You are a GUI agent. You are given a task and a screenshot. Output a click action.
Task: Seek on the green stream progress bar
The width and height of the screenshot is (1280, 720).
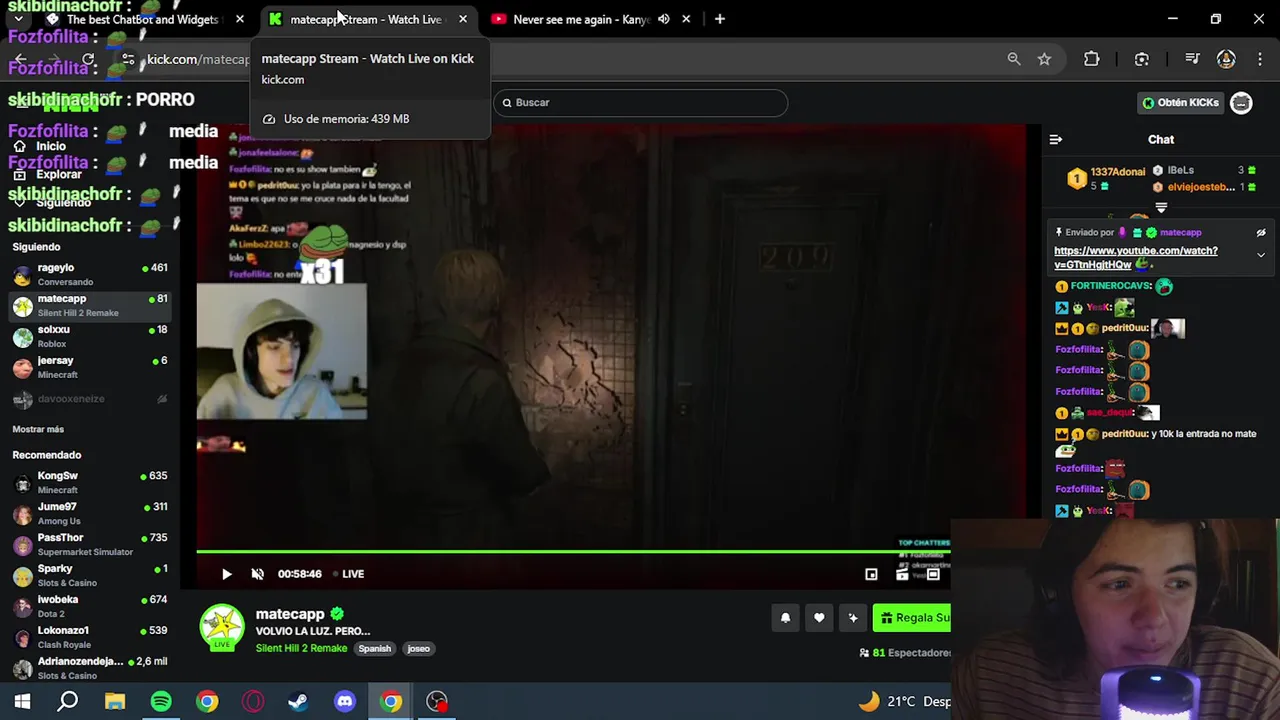(572, 551)
